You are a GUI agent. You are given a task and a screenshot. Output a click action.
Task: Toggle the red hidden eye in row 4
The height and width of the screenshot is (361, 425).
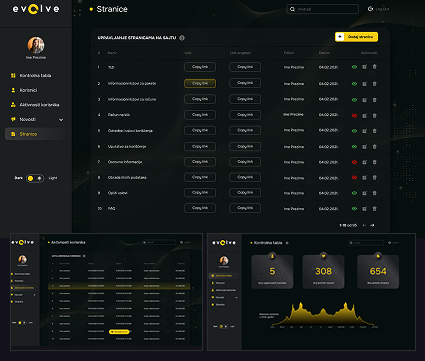click(x=354, y=116)
